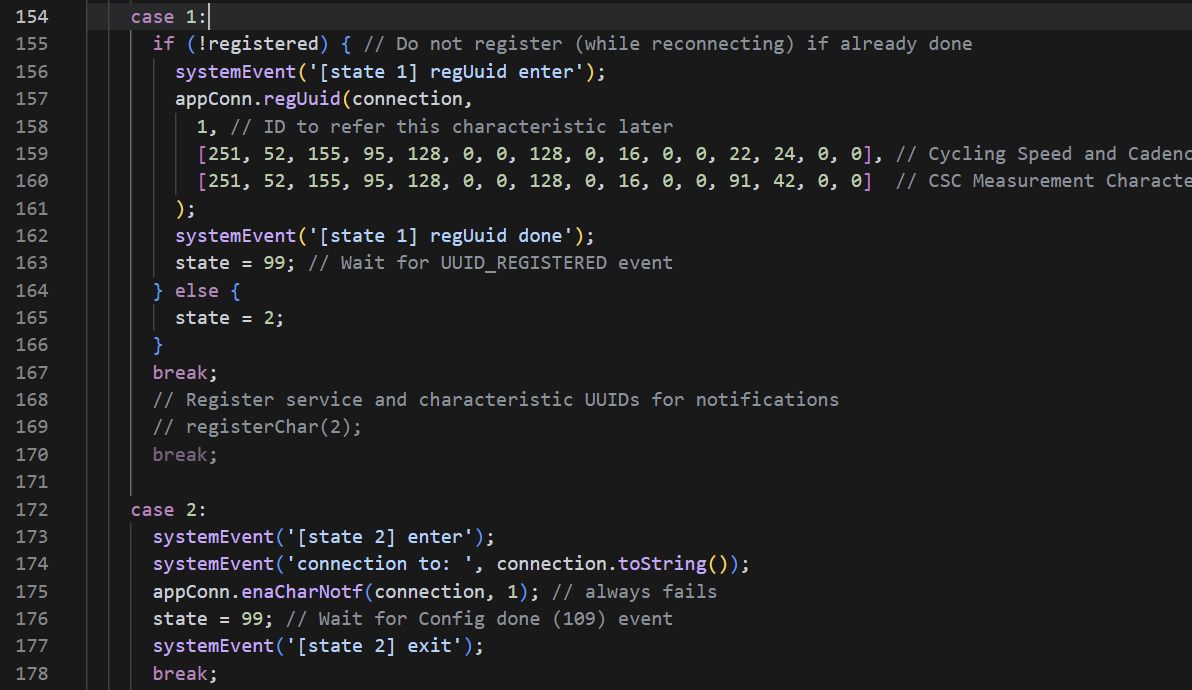Place cursor on the "state = 2;" assignment
Viewport: 1192px width, 690px height.
coord(229,318)
